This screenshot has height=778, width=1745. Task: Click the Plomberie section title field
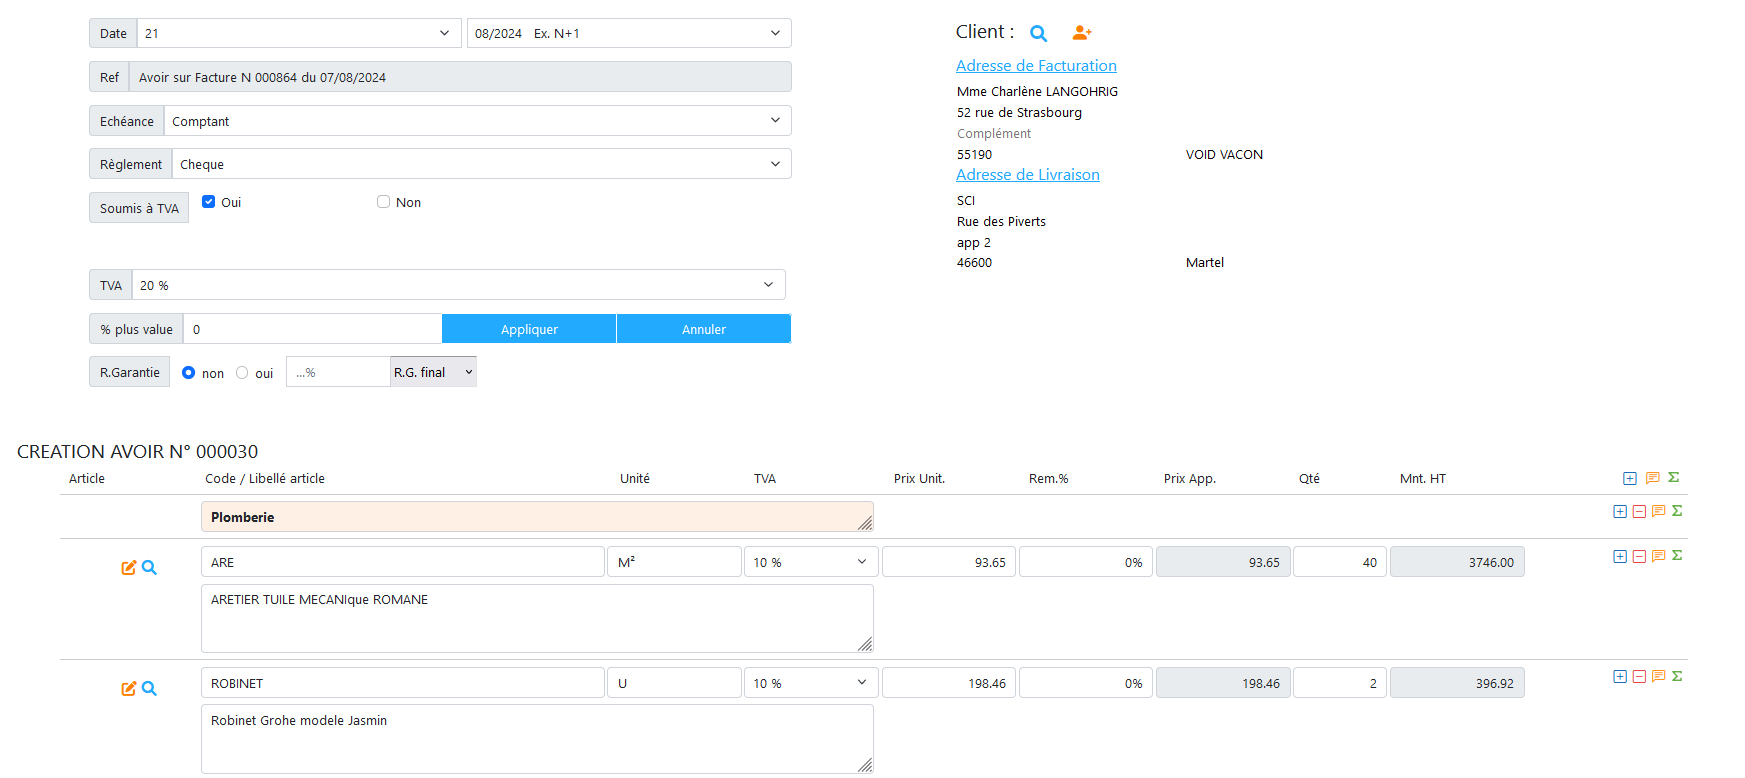click(x=537, y=517)
